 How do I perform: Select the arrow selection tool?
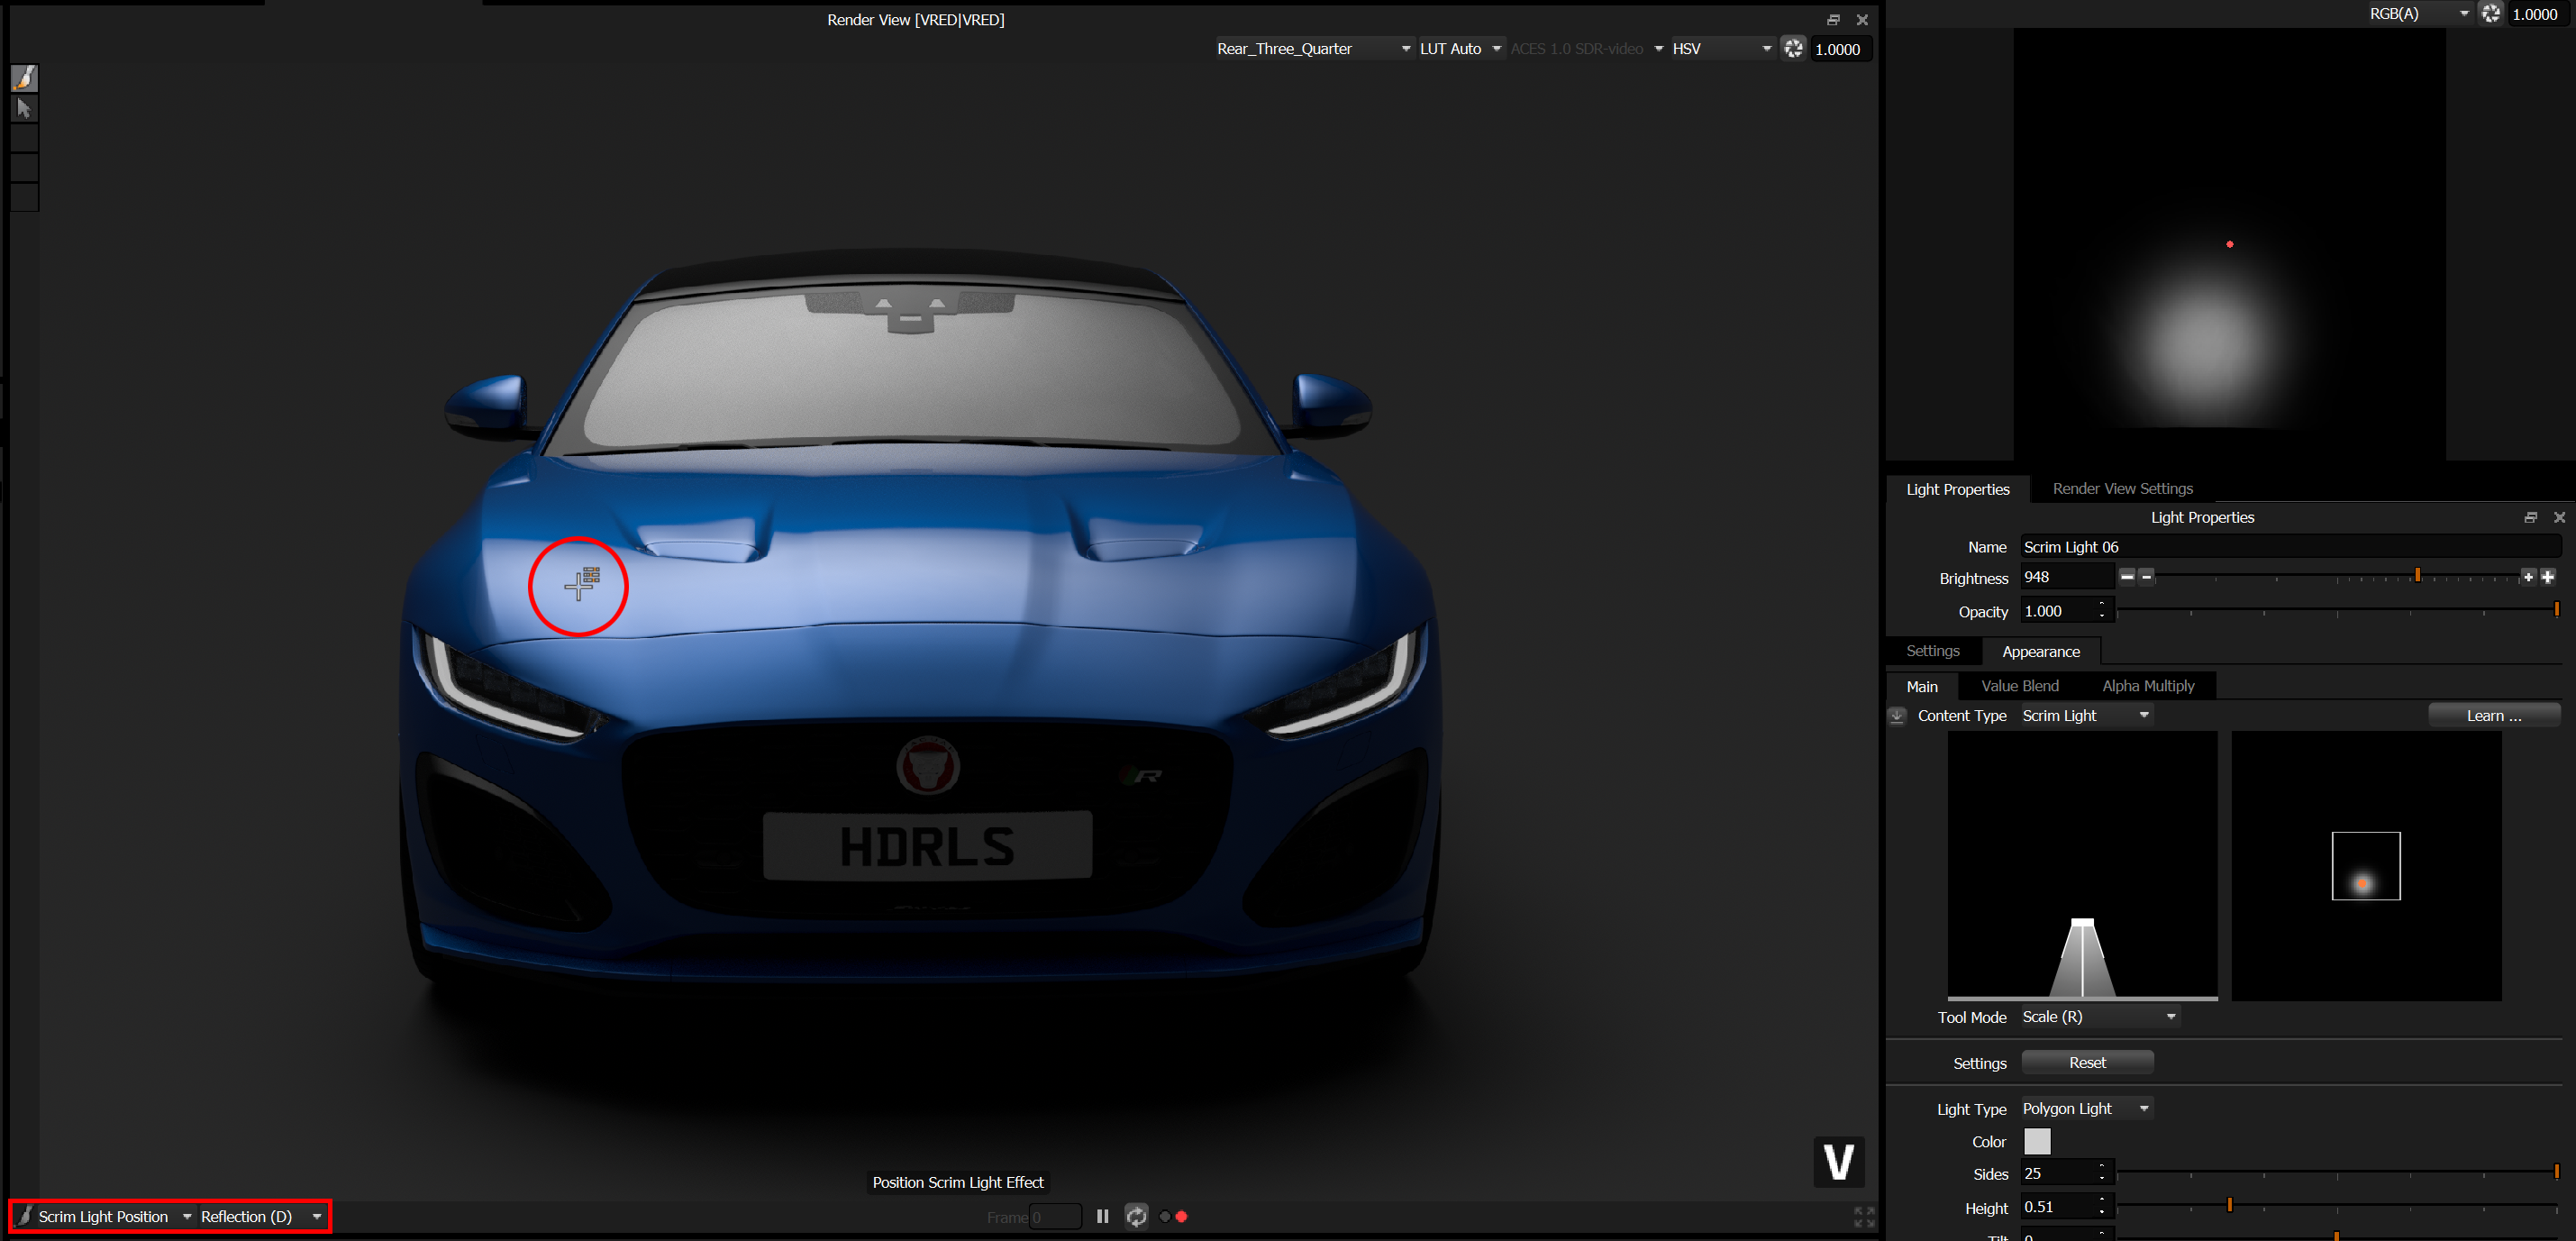pyautogui.click(x=24, y=108)
